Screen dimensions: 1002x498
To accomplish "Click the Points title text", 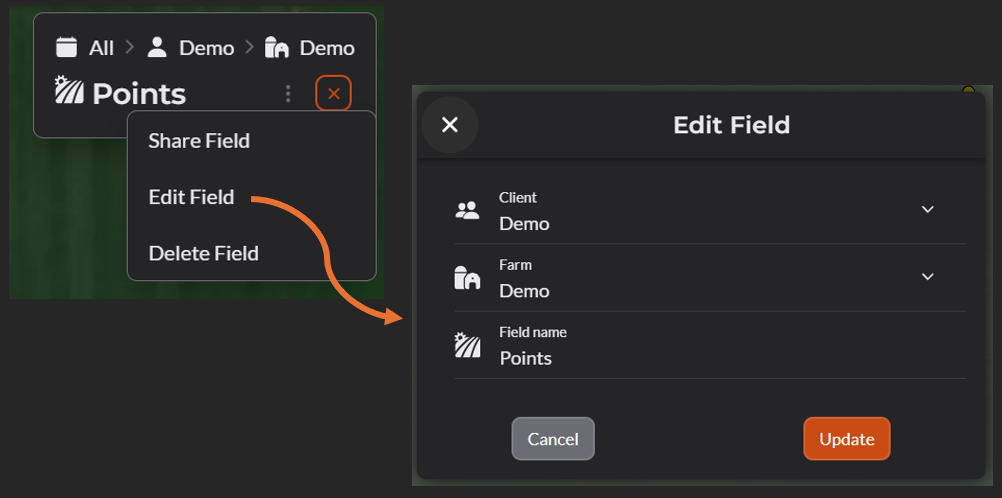I will tap(139, 94).
